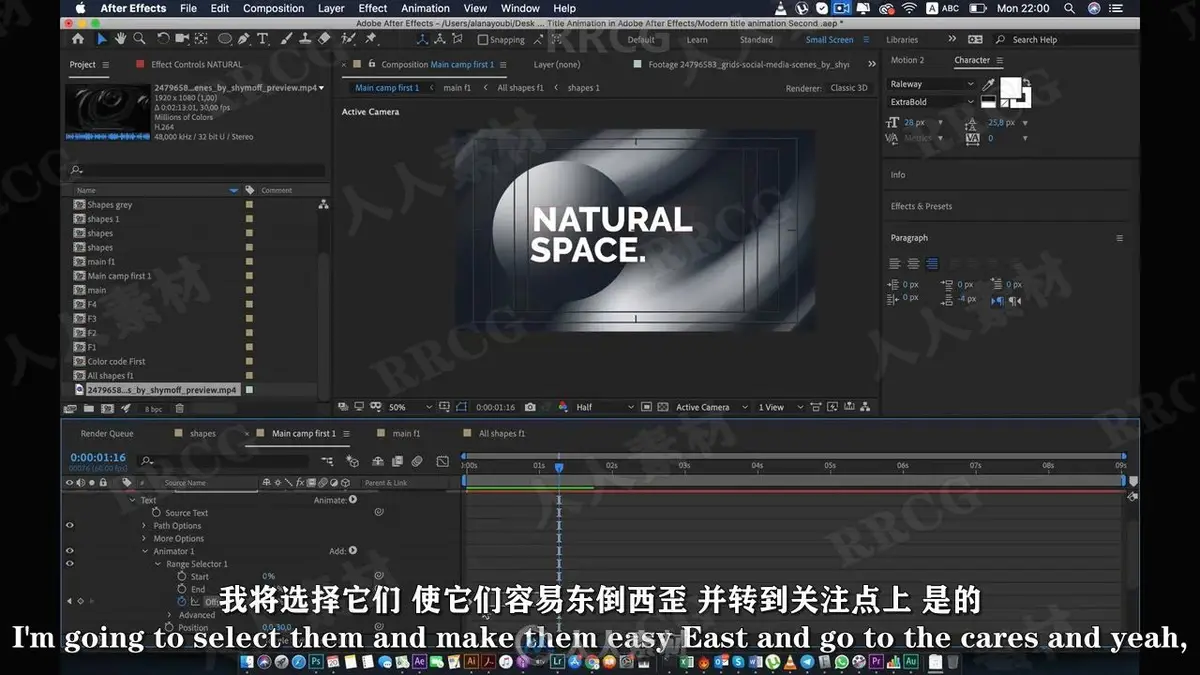The height and width of the screenshot is (675, 1200).
Task: Toggle visibility eye for Path Options row
Action: point(70,526)
